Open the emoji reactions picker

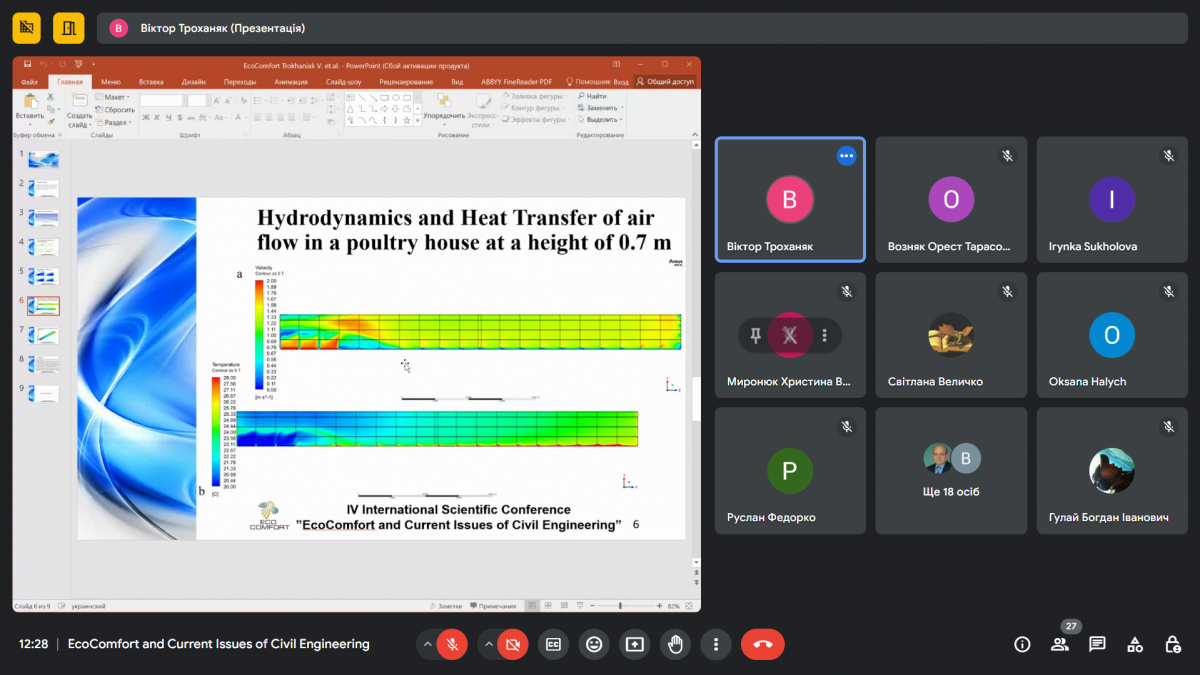[x=594, y=645]
